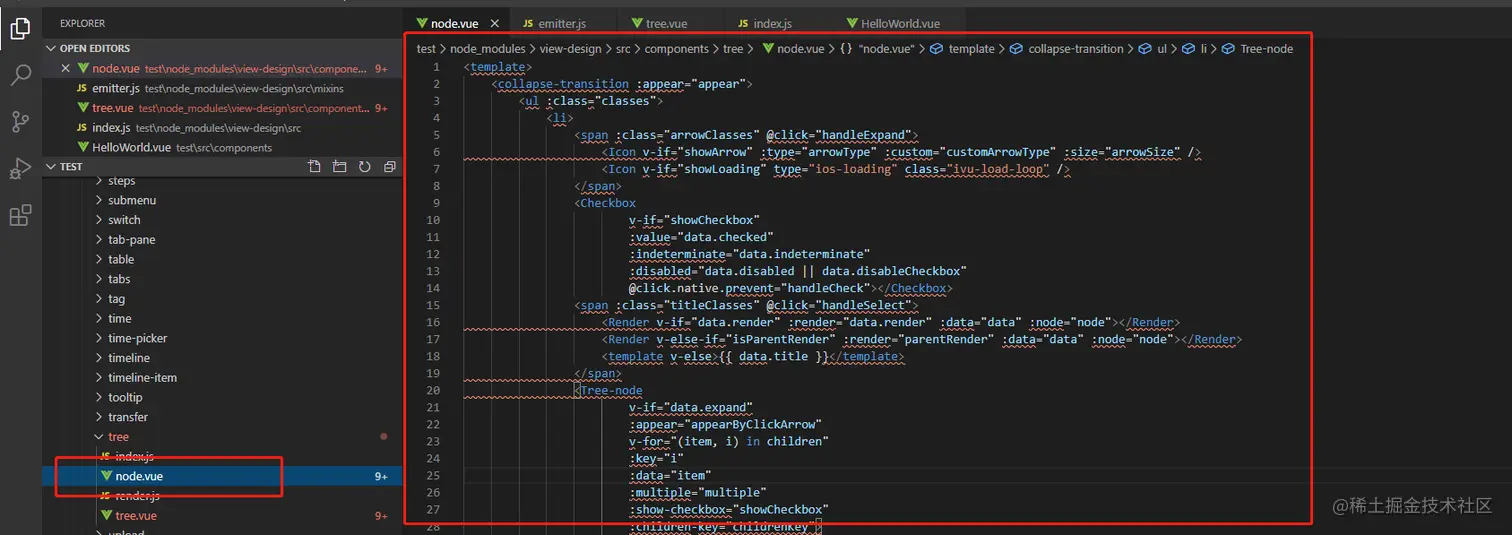The height and width of the screenshot is (535, 1512).
Task: Click the EXPLORER panel title
Action: pyautogui.click(x=82, y=23)
